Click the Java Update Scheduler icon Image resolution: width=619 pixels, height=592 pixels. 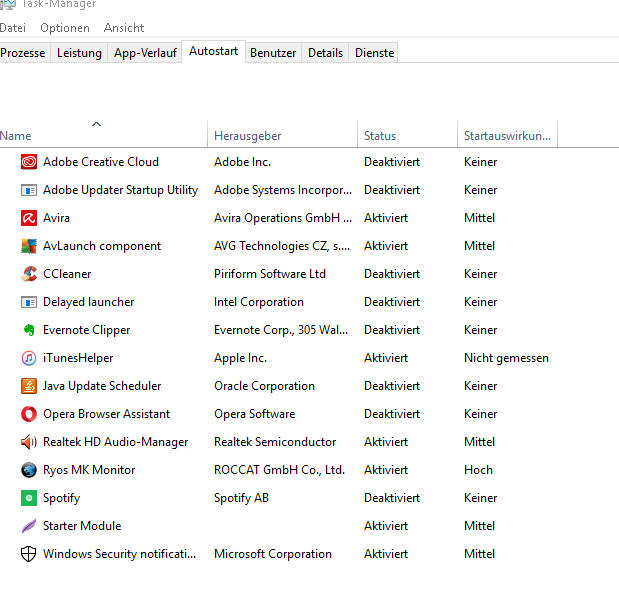[x=29, y=386]
